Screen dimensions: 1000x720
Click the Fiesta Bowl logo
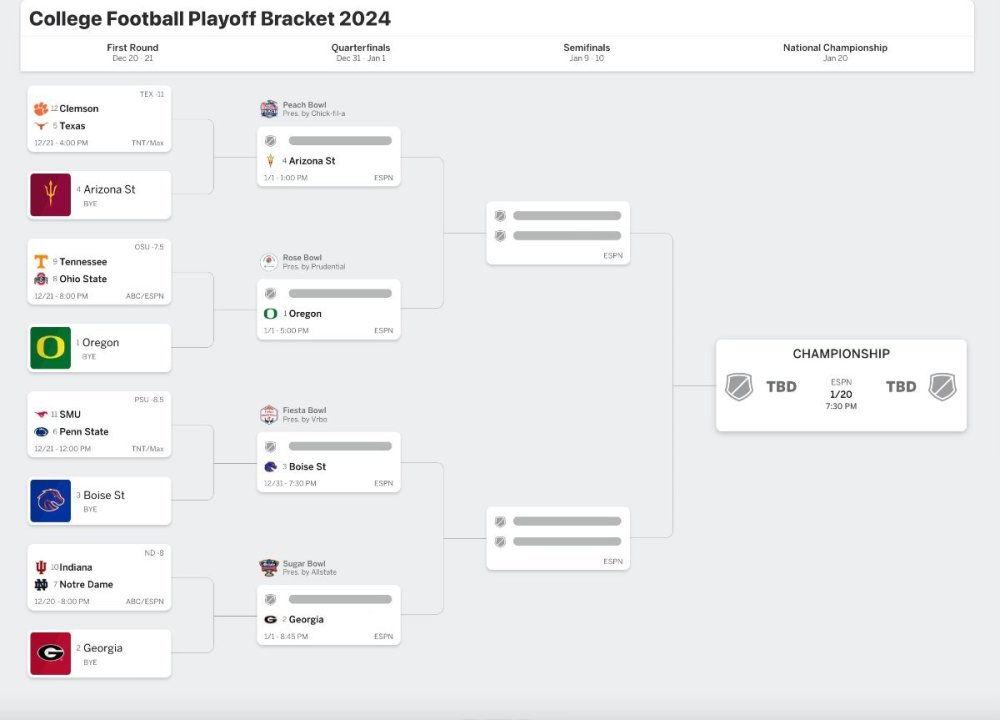pyautogui.click(x=268, y=414)
